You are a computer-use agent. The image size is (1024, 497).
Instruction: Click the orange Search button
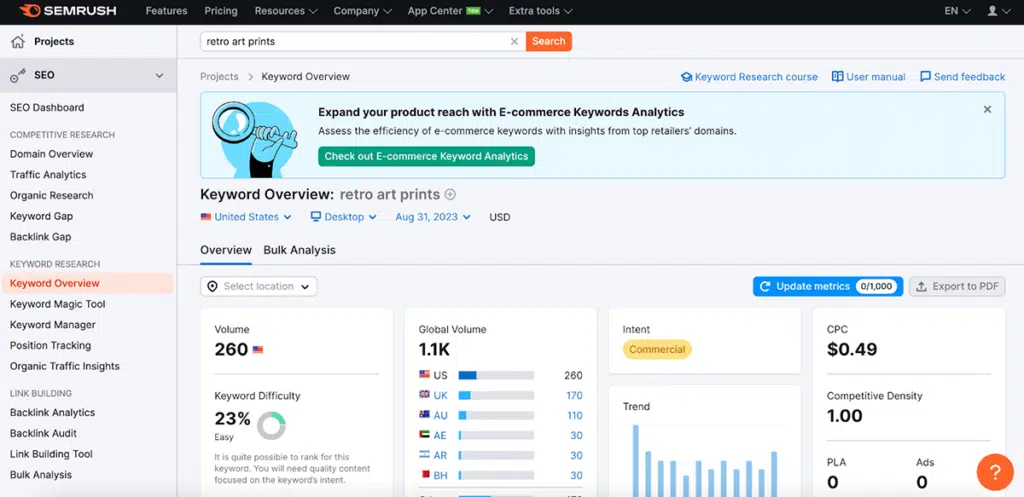(549, 41)
